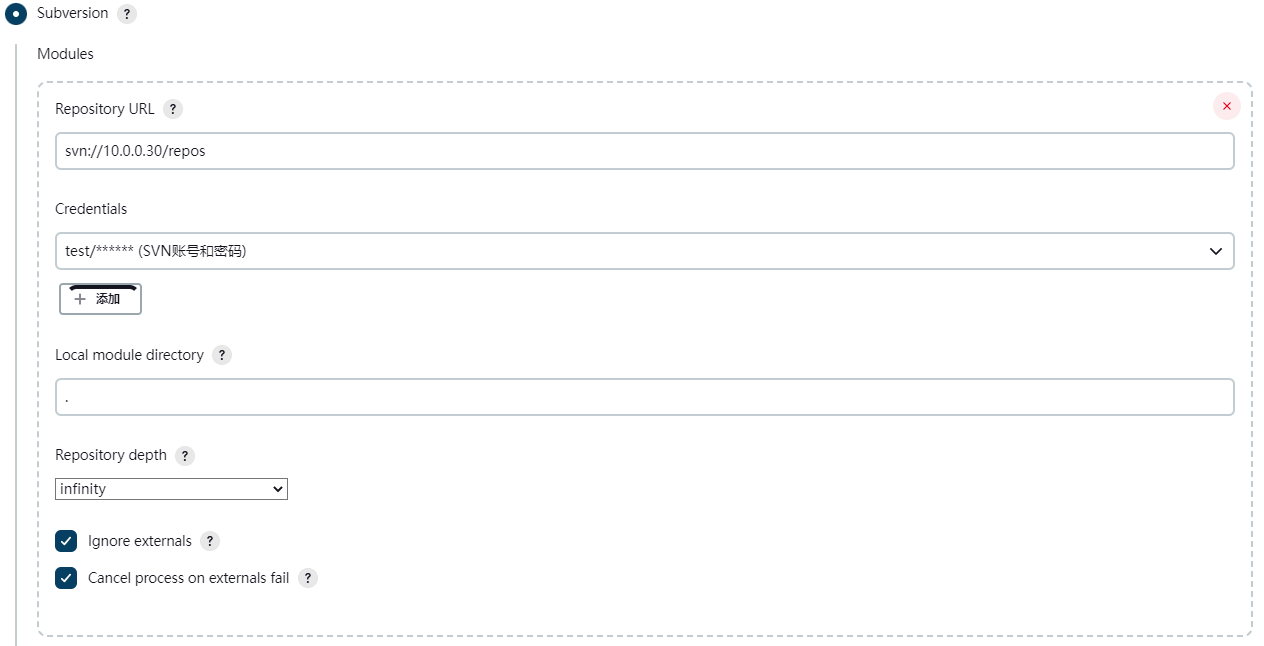
Task: Remove module with red X button
Action: click(1227, 106)
